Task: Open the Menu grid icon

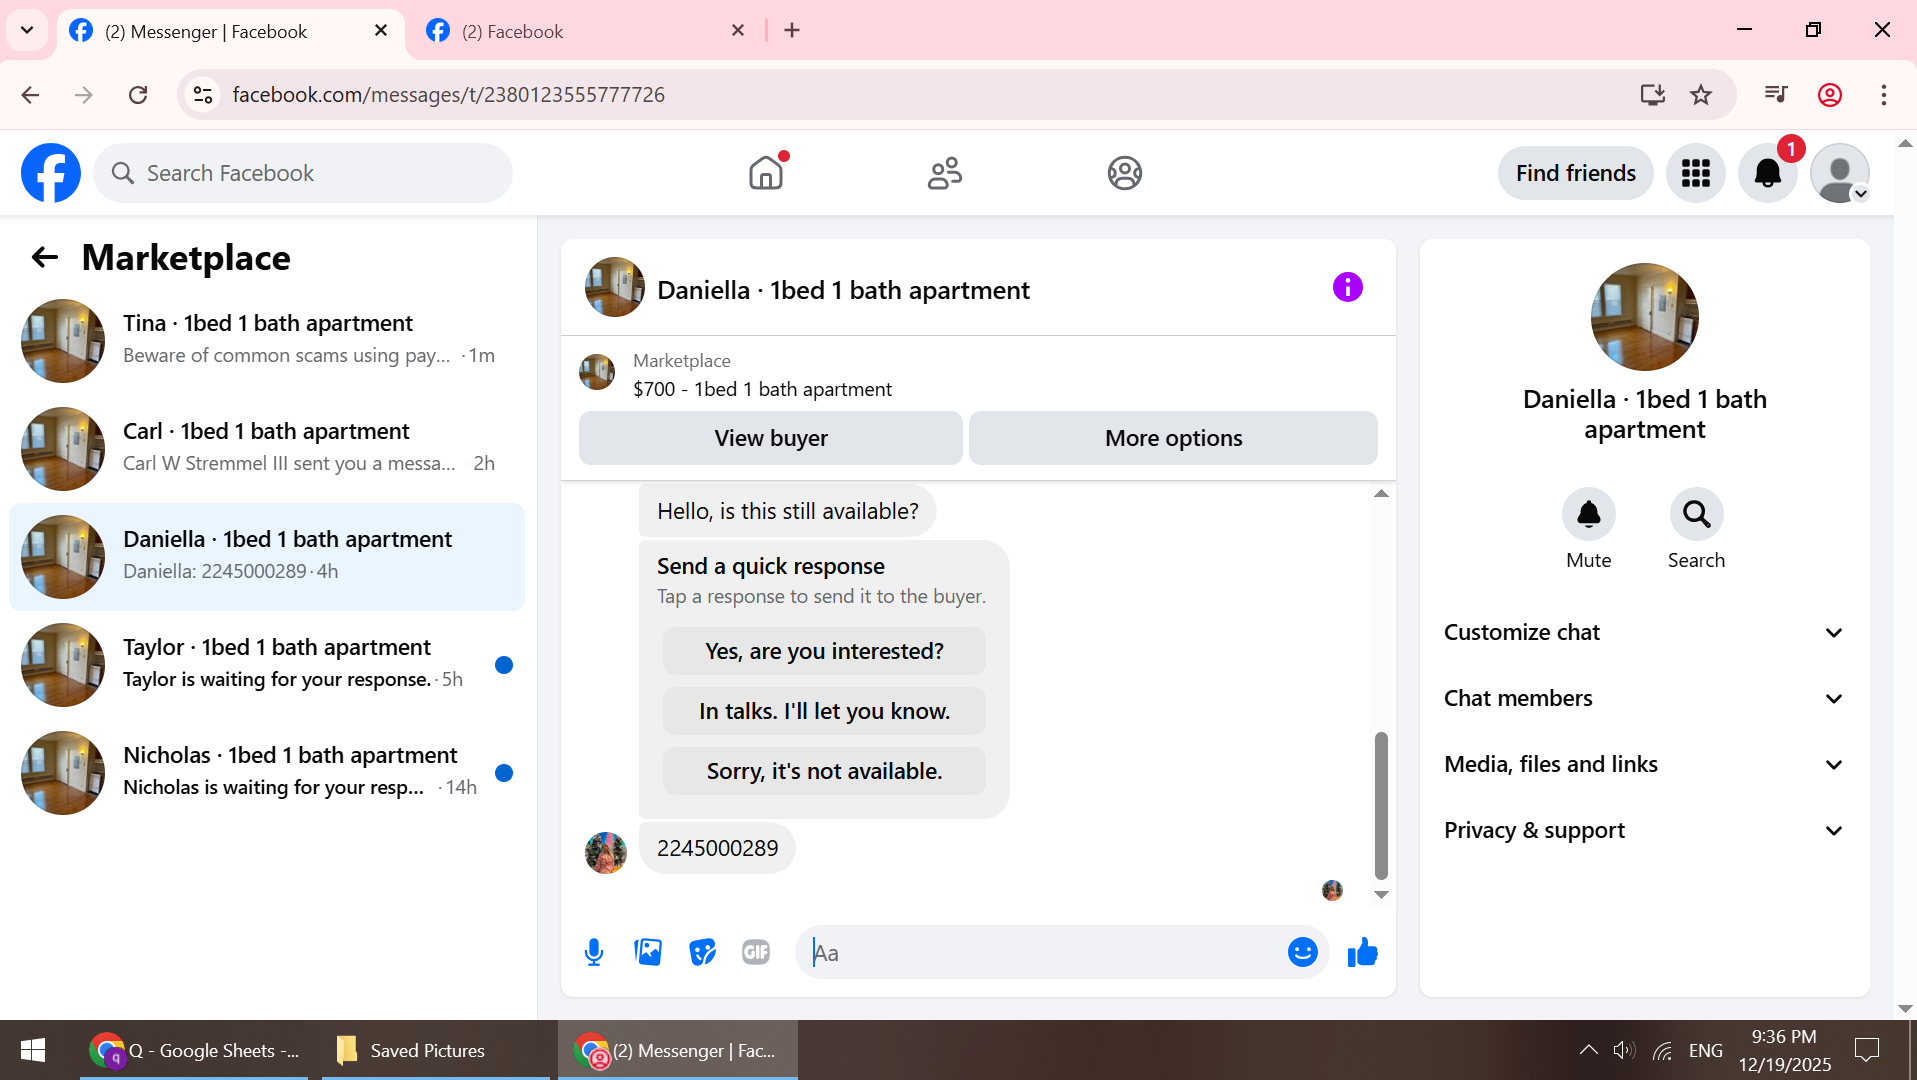Action: [1696, 173]
